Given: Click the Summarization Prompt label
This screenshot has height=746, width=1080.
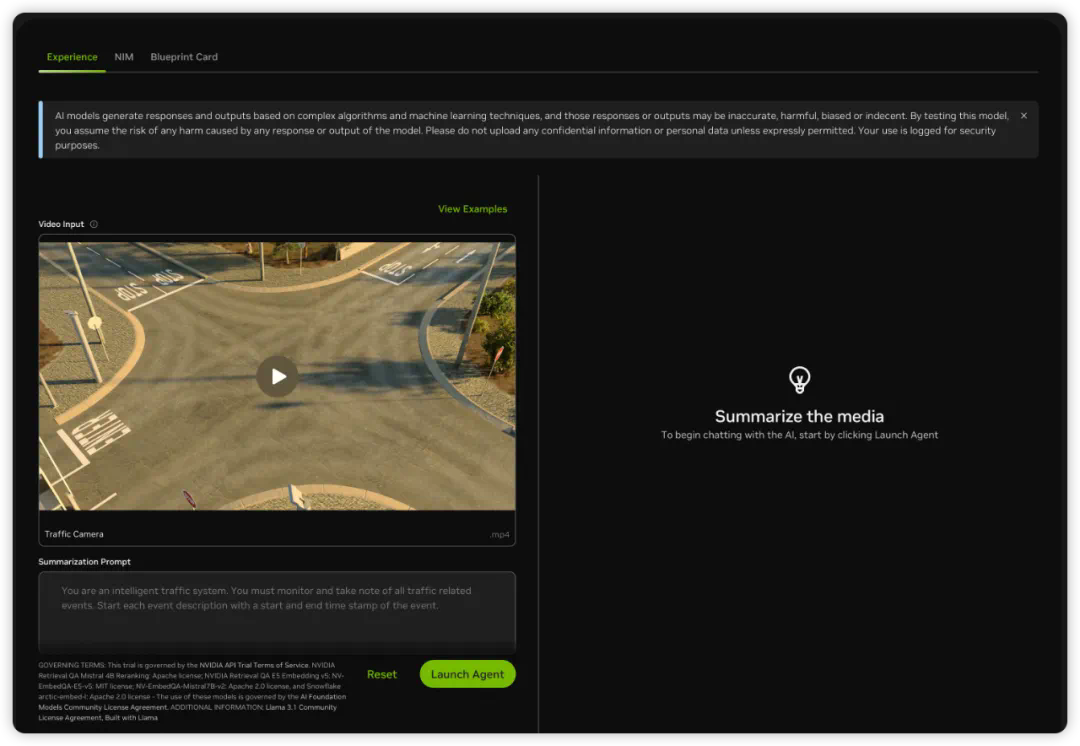Looking at the screenshot, I should tap(84, 562).
